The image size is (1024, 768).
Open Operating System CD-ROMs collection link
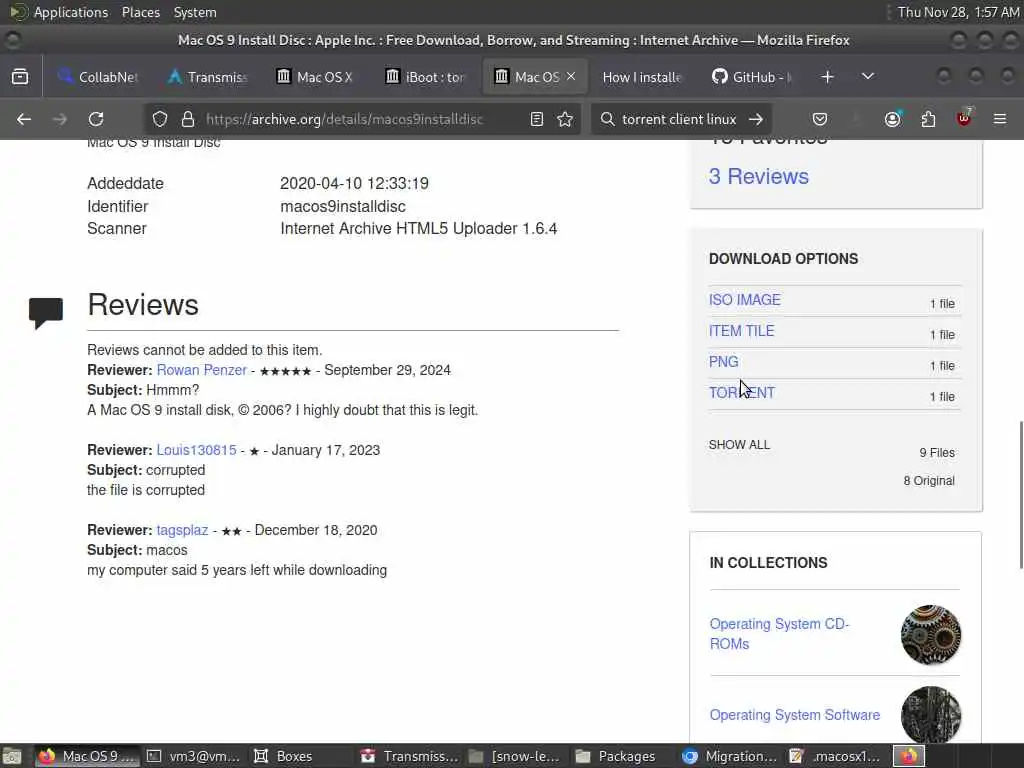click(x=779, y=633)
